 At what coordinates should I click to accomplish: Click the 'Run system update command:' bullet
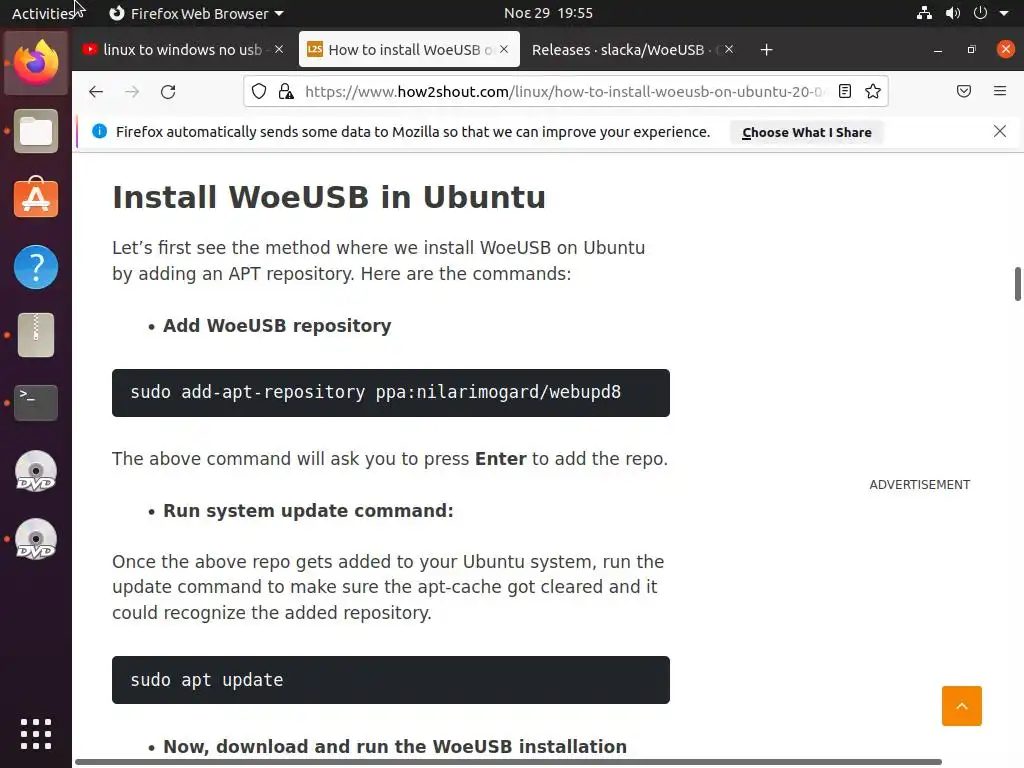308,511
